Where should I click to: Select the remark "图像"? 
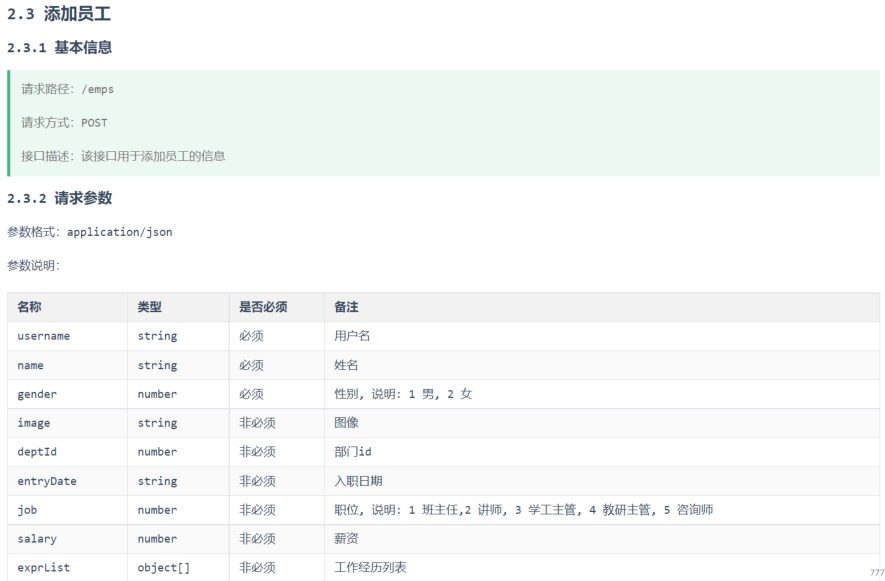coord(346,423)
